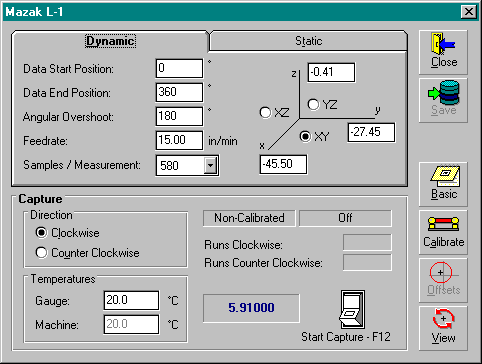Click the Runs Counter Clockwise count box
This screenshot has height=364, width=482.
(367, 262)
